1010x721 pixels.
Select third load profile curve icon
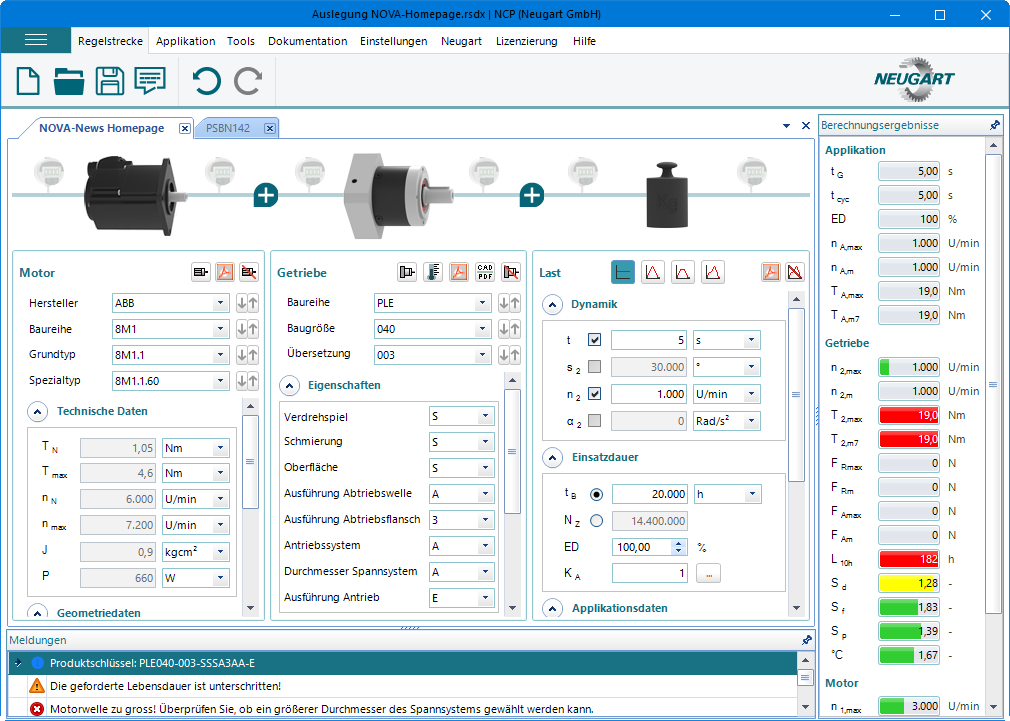683,273
